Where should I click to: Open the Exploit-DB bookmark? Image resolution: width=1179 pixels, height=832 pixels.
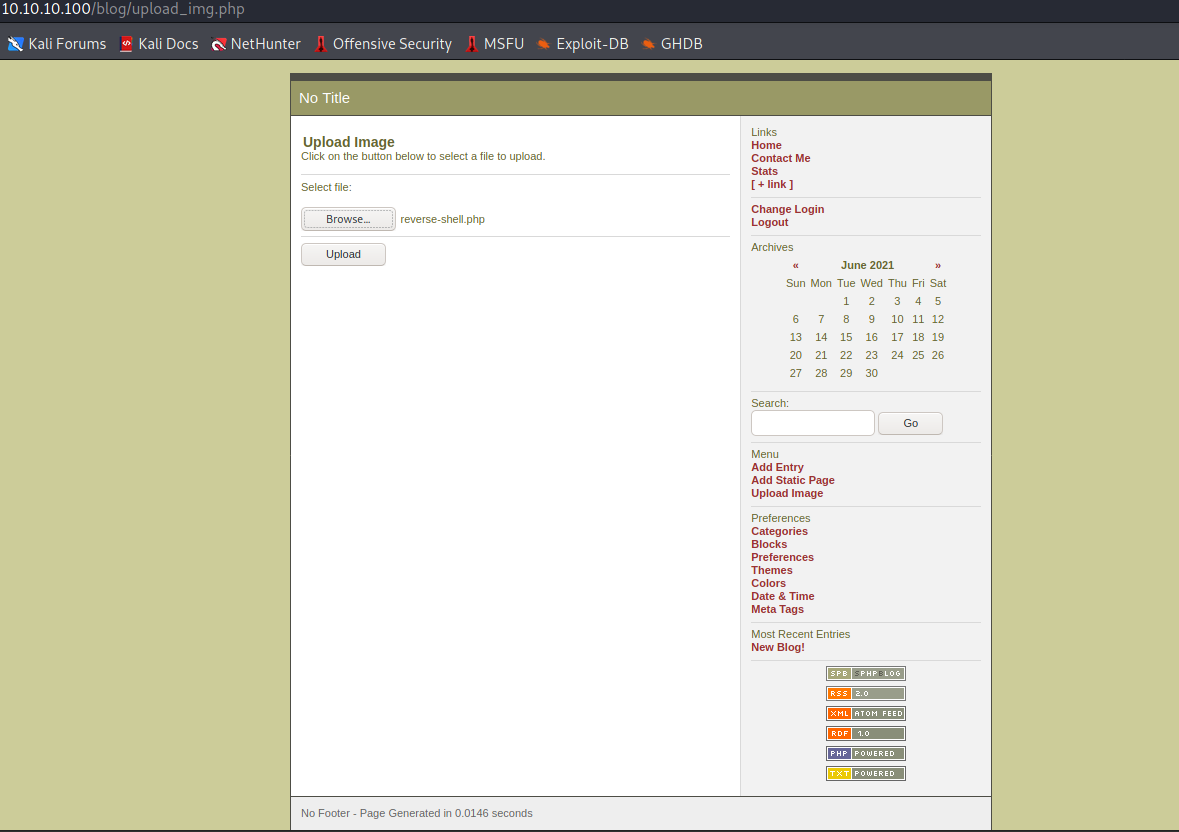point(583,44)
